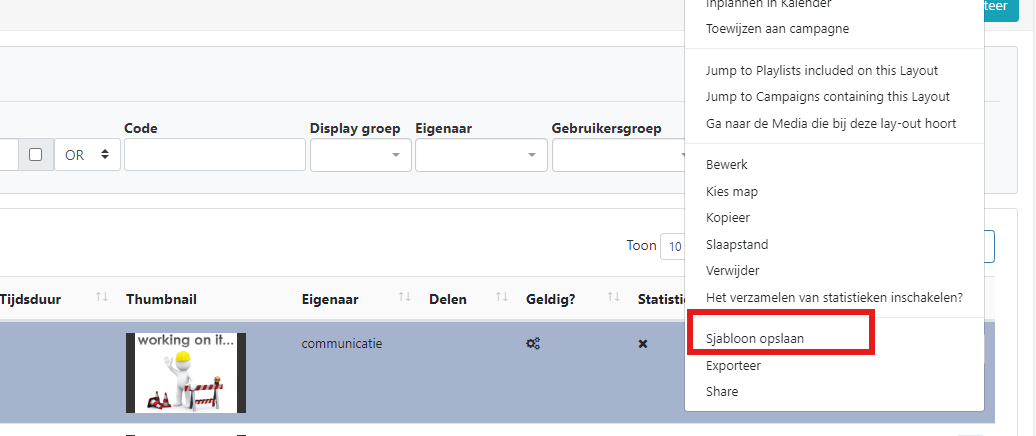The height and width of the screenshot is (436, 1036).
Task: Expand the Display groep dropdown
Action: tap(359, 155)
